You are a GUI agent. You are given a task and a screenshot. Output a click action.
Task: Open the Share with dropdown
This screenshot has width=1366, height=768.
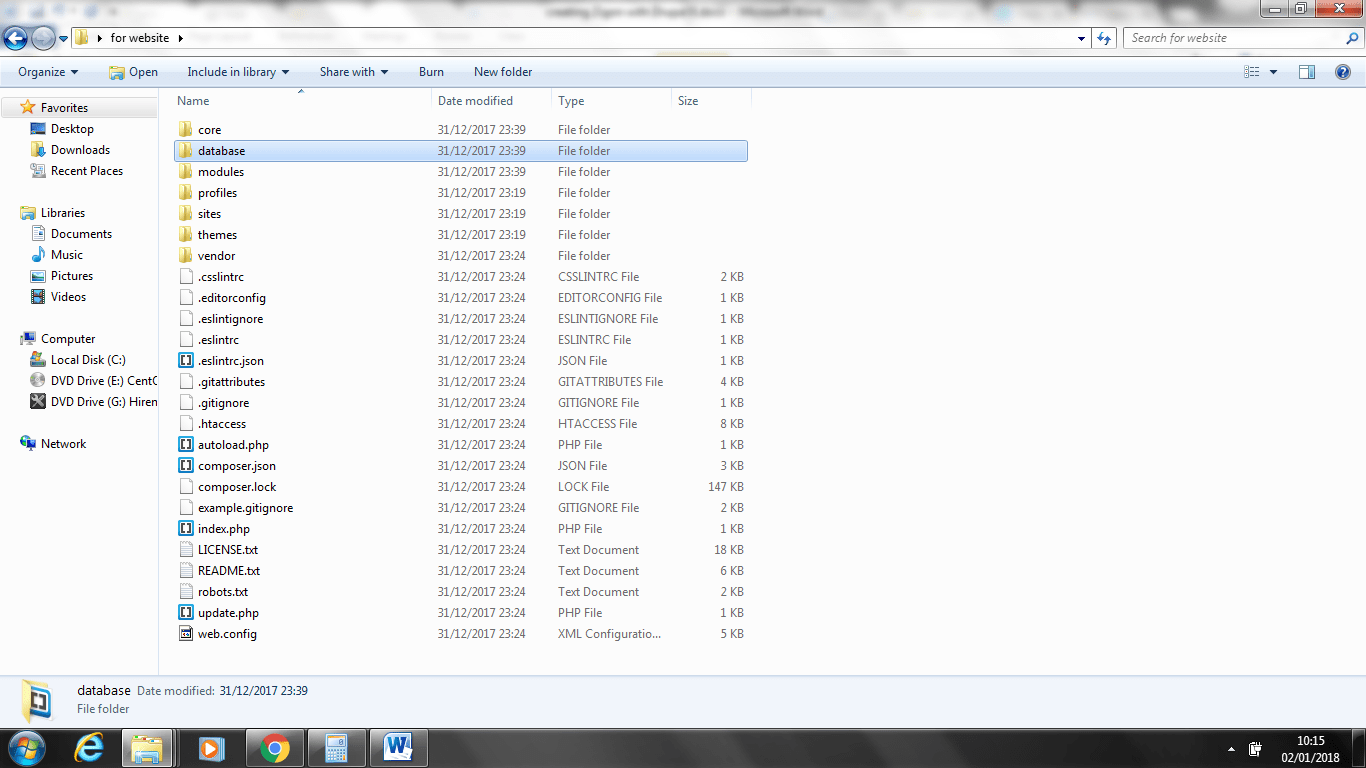tap(353, 72)
